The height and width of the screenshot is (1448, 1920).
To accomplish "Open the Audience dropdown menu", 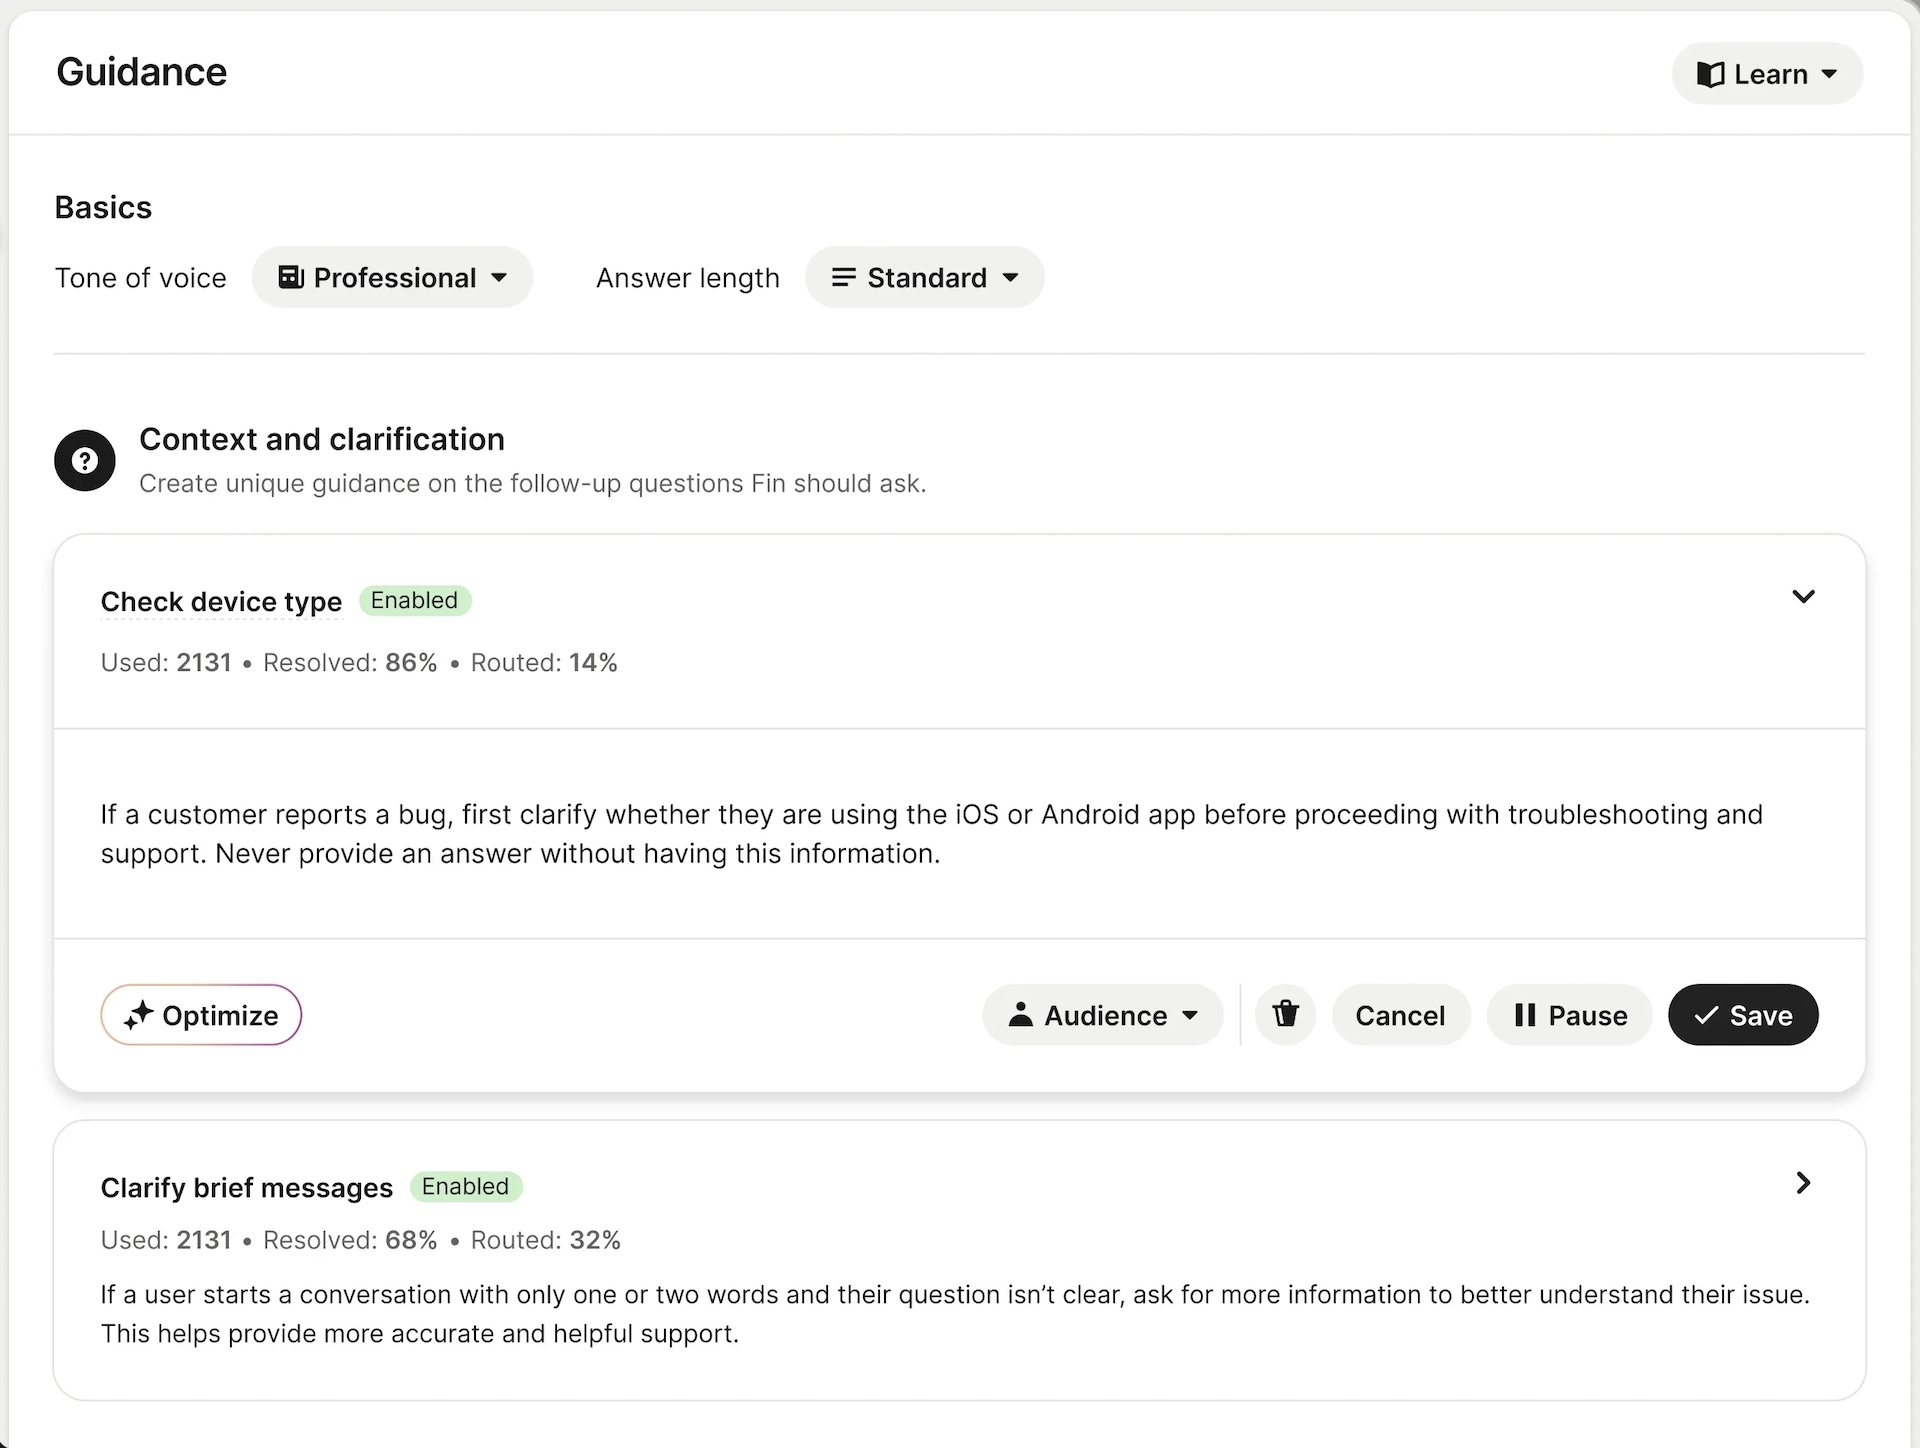I will tap(1103, 1014).
